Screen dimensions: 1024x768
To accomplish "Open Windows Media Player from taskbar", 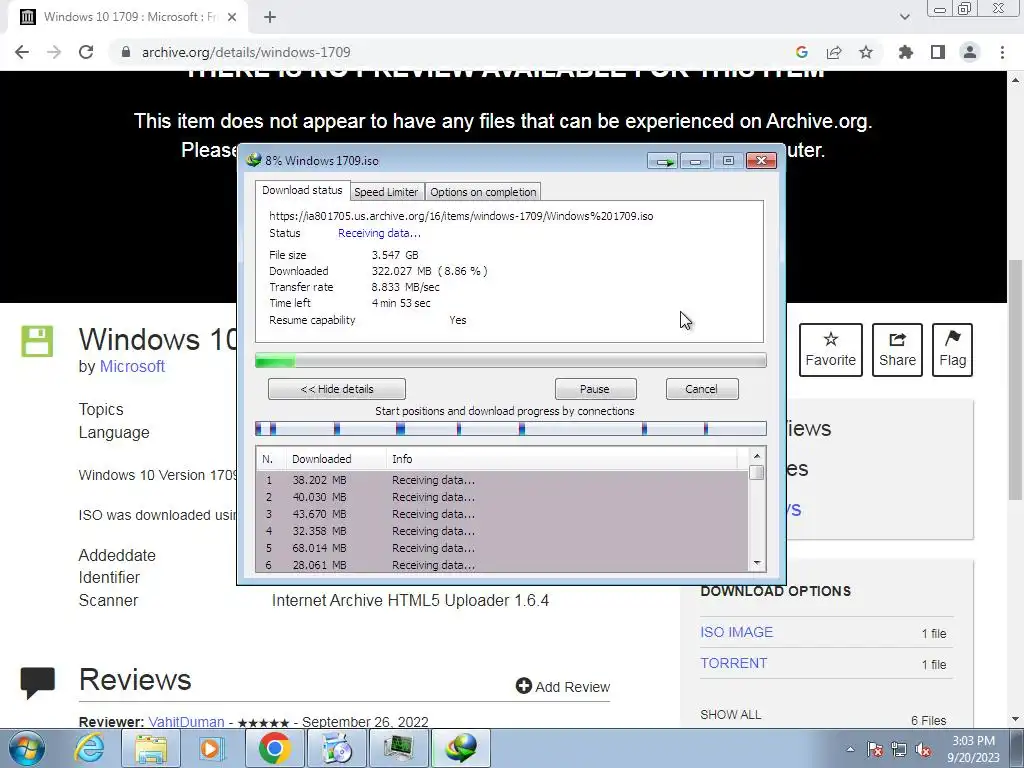I will click(210, 748).
